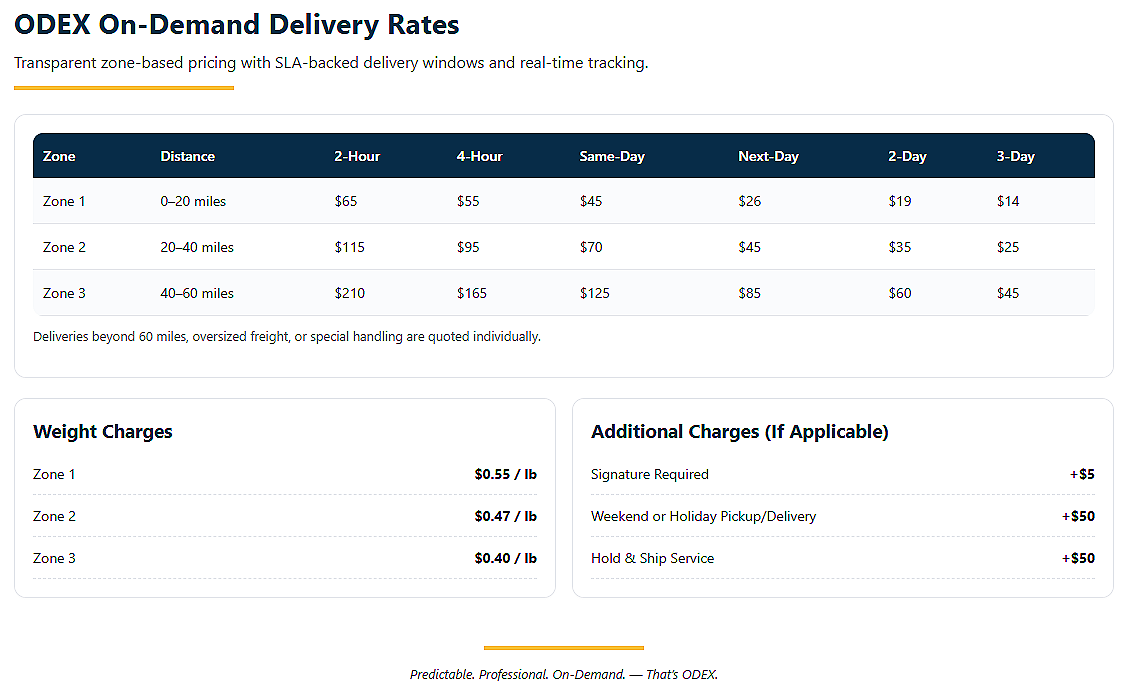This screenshot has height=697, width=1128.
Task: Click the Same-Day column header
Action: pyautogui.click(x=611, y=156)
